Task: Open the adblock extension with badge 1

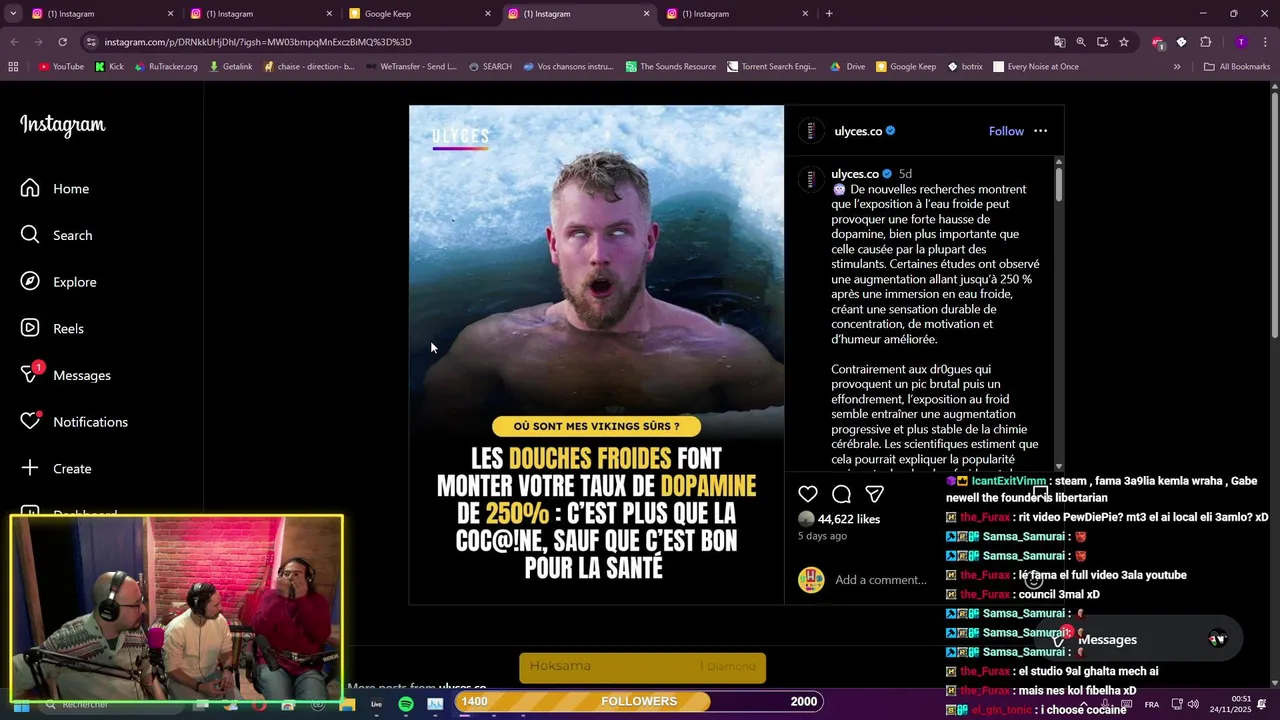Action: (1158, 42)
